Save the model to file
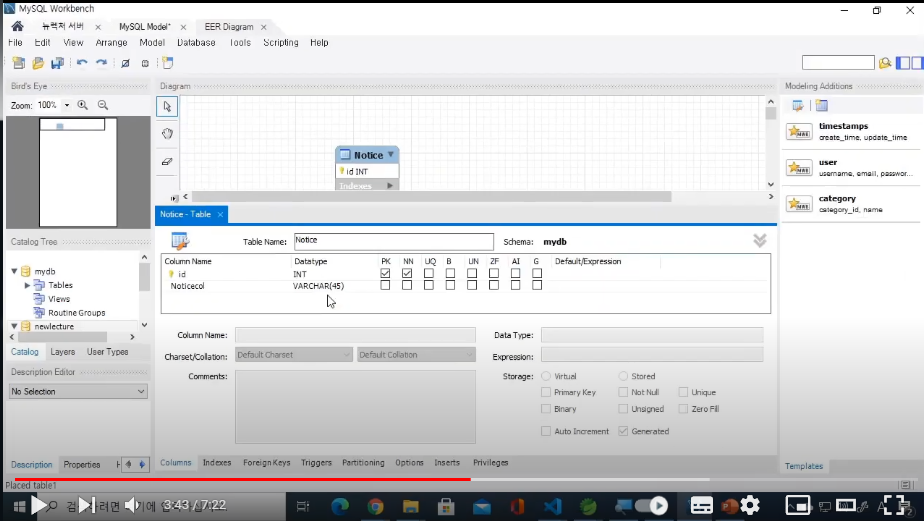The width and height of the screenshot is (924, 521). click(x=57, y=63)
